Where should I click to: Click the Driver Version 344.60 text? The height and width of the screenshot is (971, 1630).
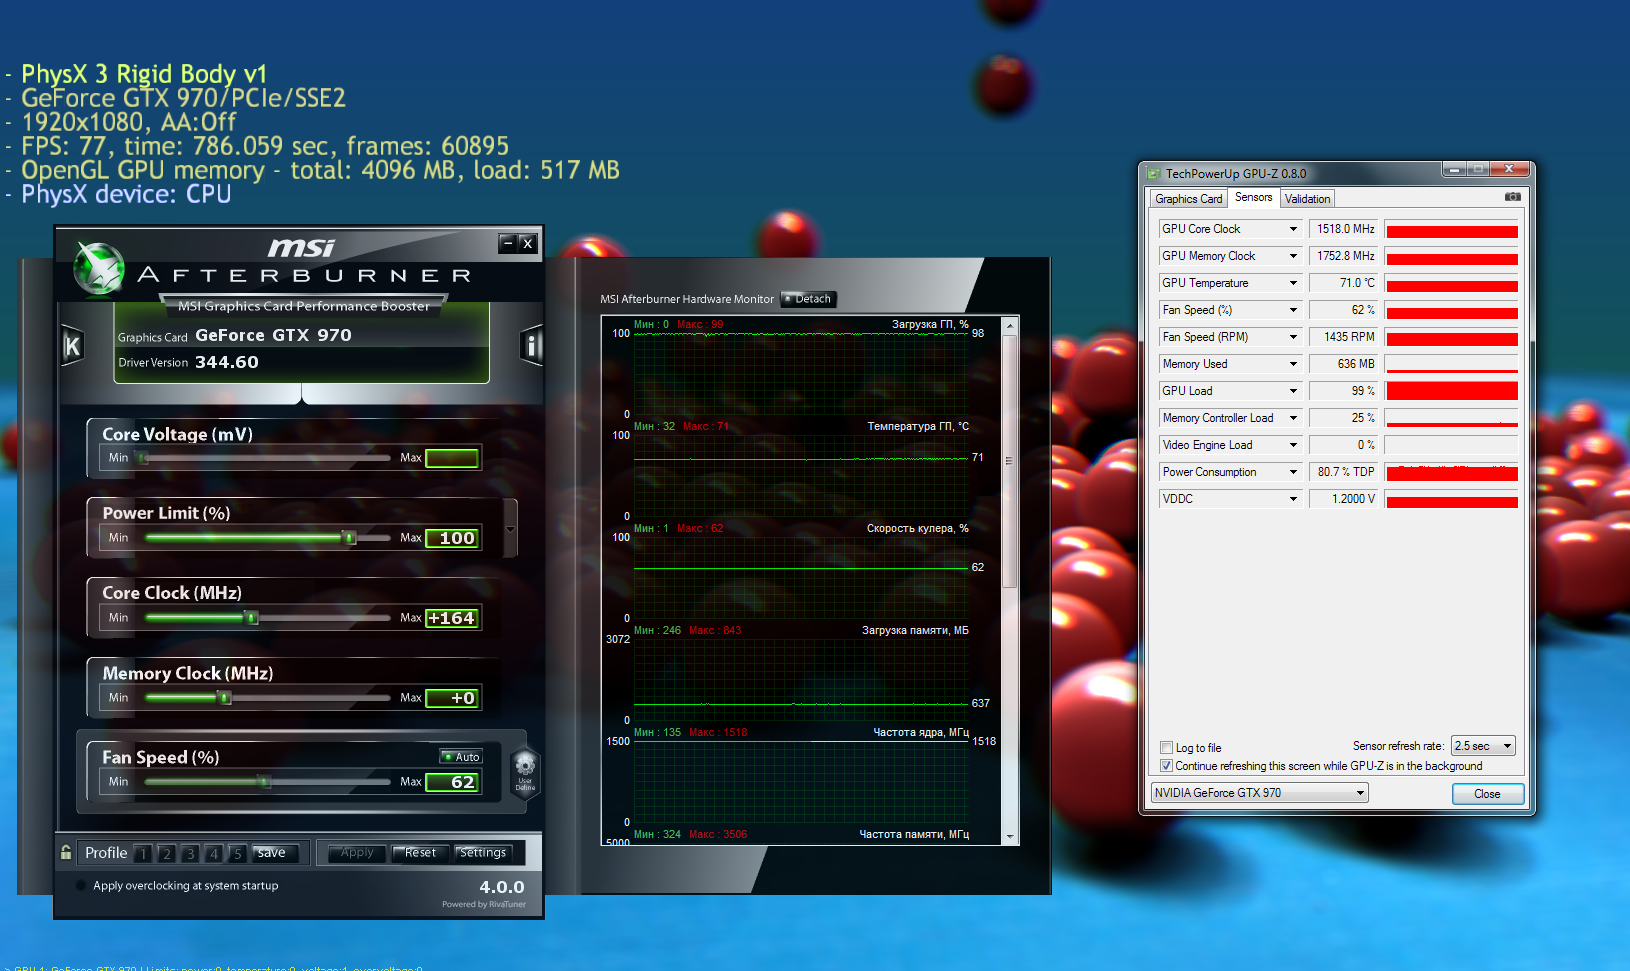(x=189, y=362)
